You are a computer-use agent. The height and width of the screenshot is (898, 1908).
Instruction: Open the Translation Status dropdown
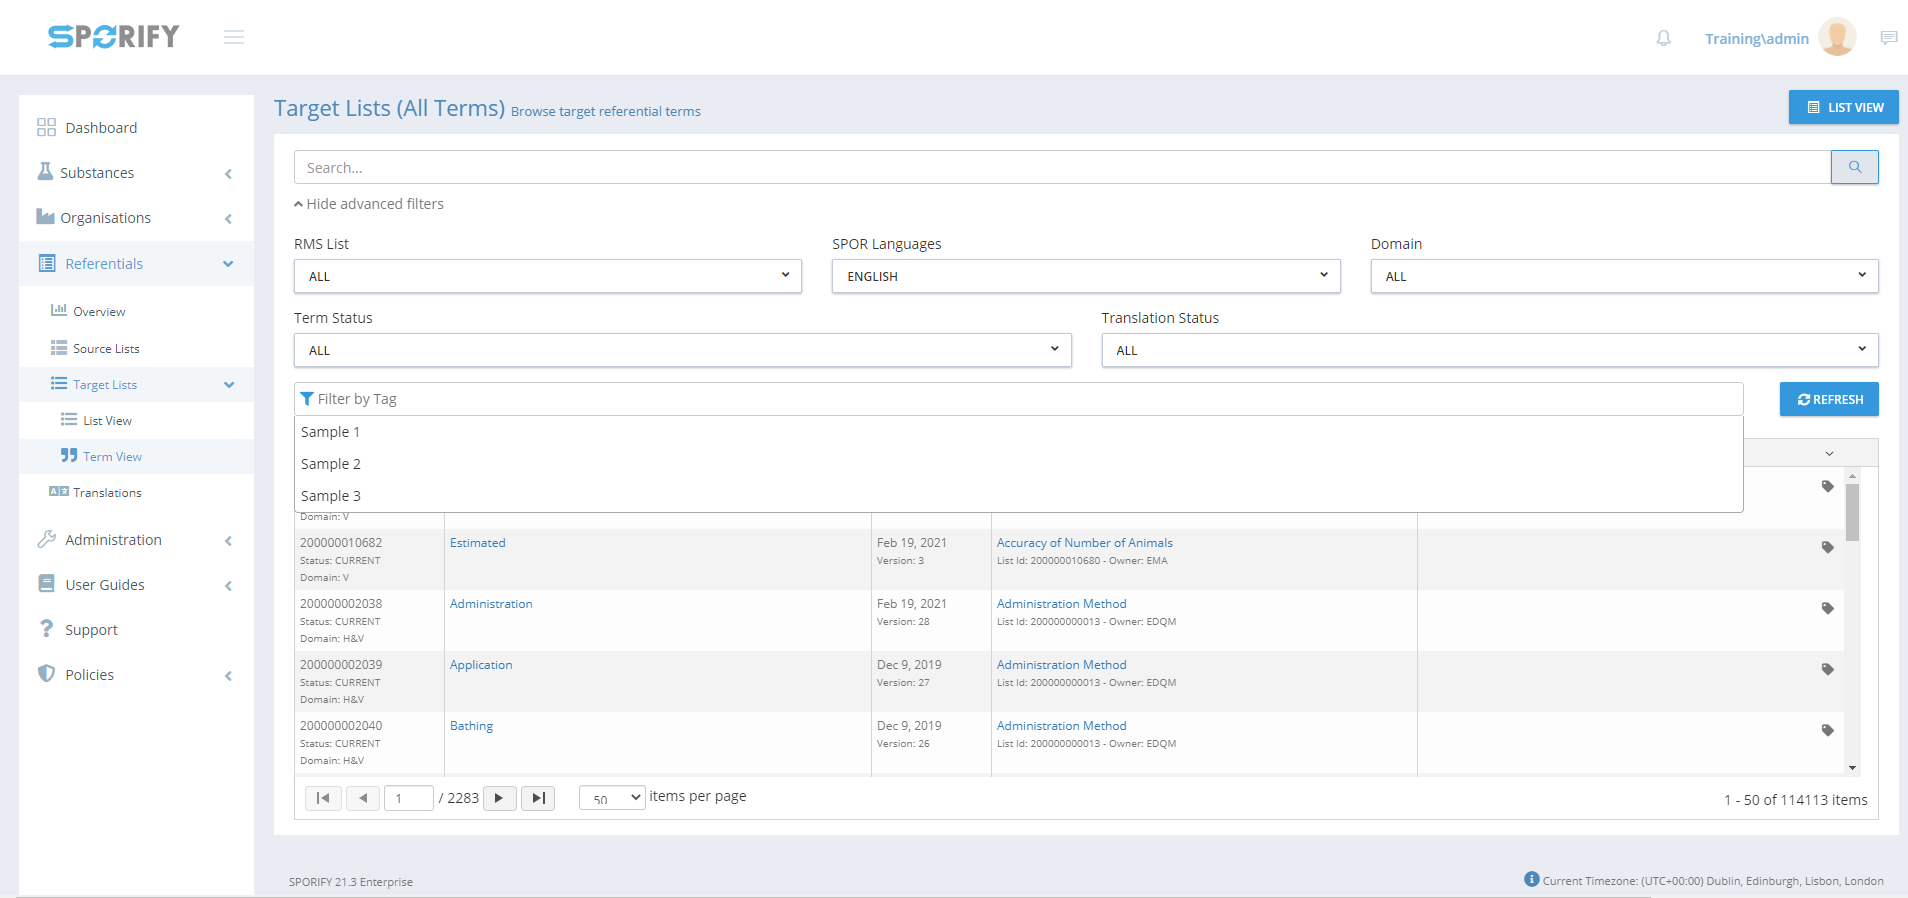tap(1489, 350)
